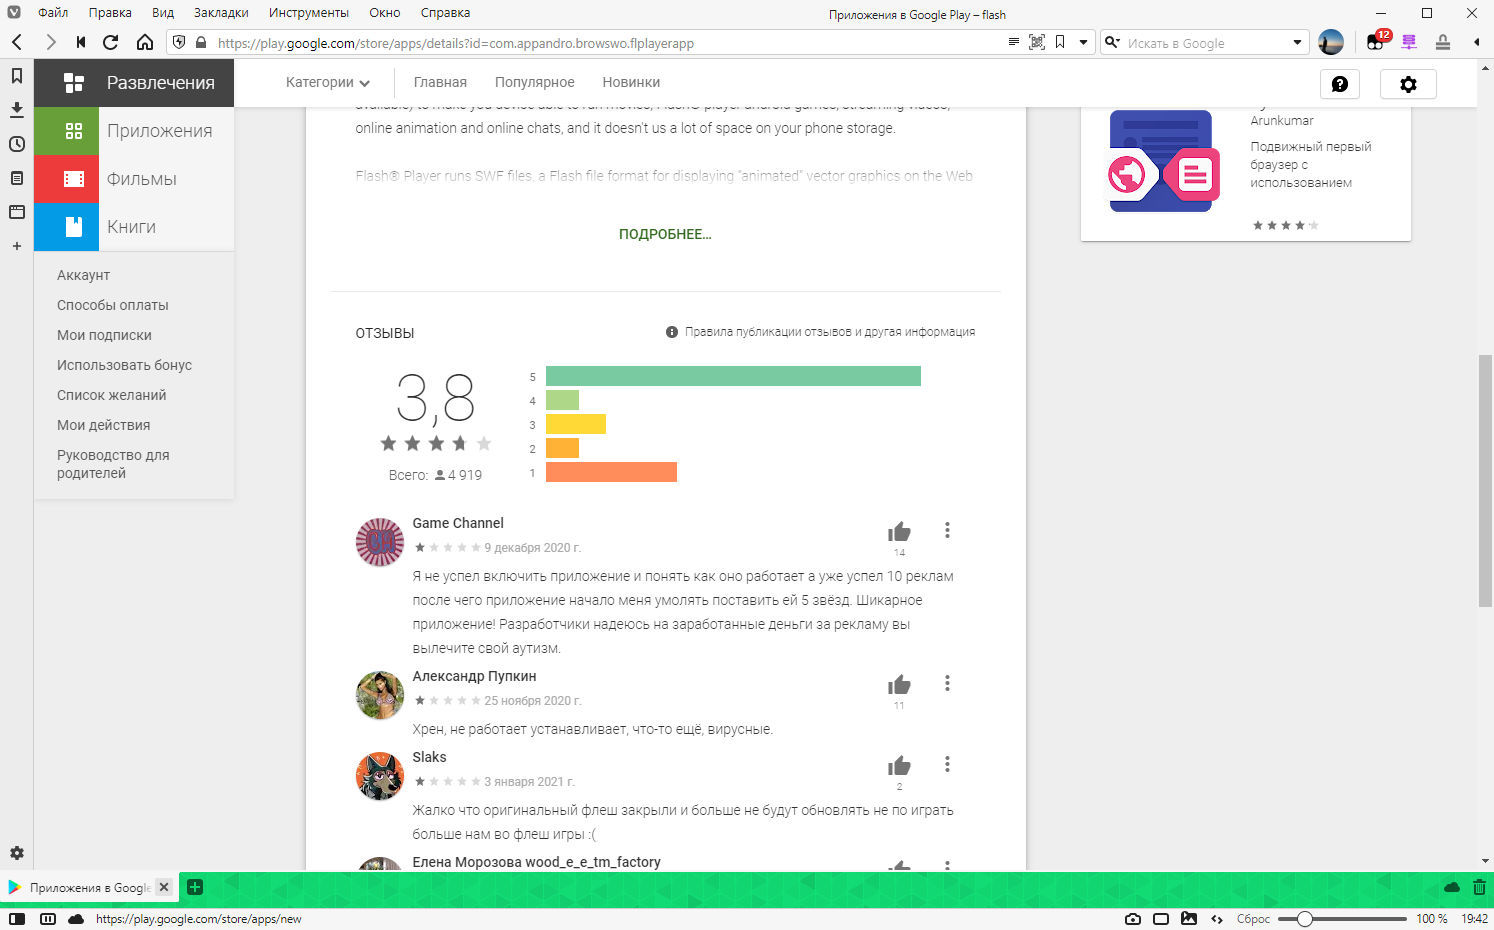Click the gray lock extension icon

pyautogui.click(x=1442, y=42)
